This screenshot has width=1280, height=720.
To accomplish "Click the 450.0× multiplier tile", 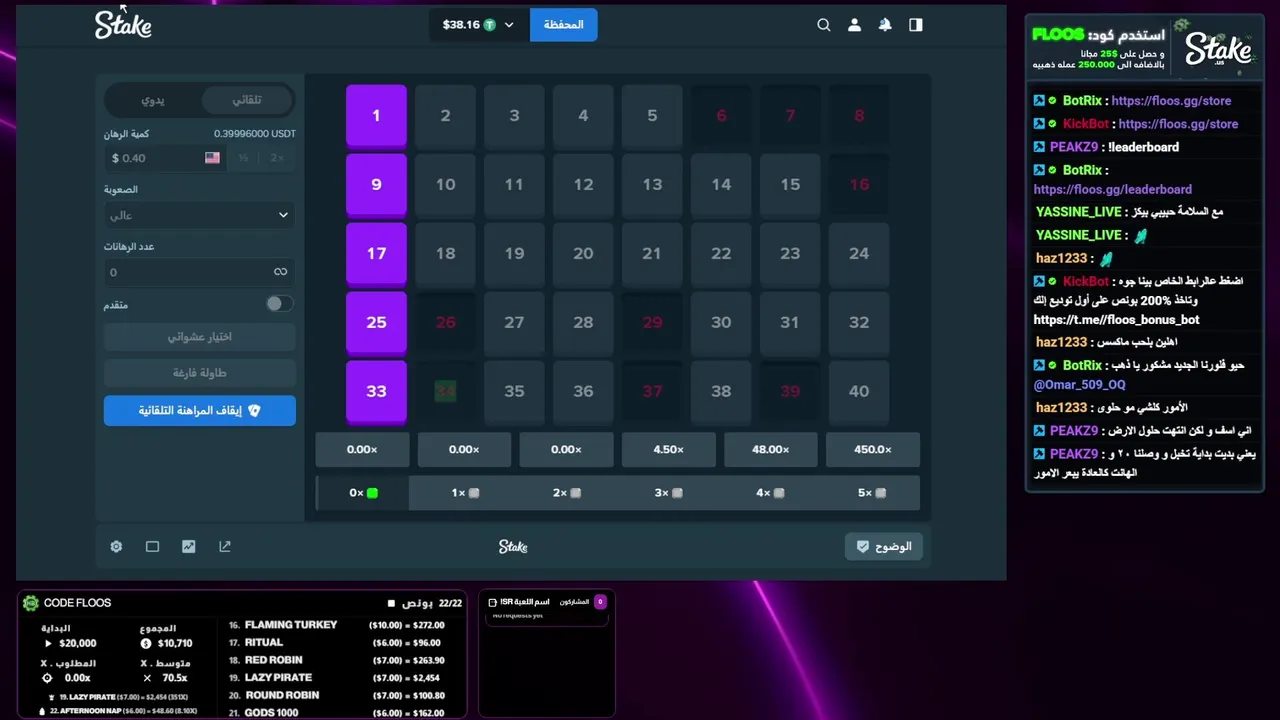I will (x=873, y=450).
